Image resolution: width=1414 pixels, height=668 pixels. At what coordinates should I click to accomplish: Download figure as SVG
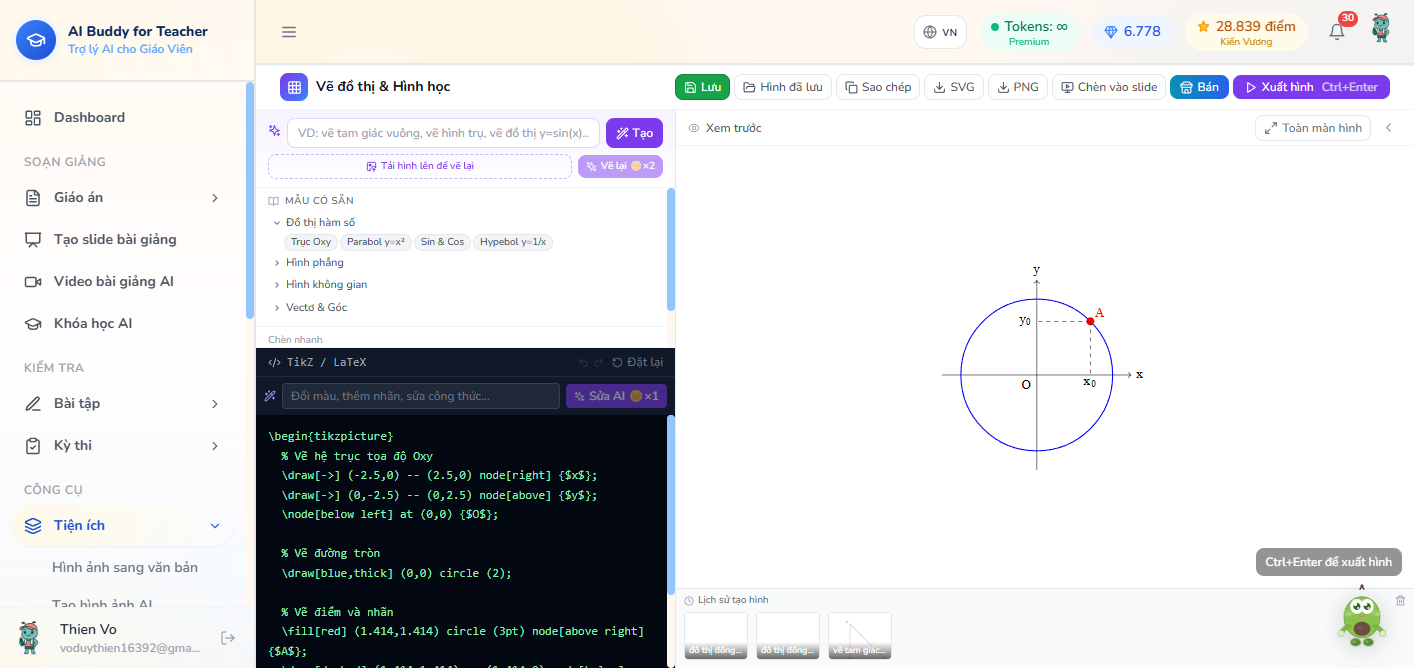(953, 87)
